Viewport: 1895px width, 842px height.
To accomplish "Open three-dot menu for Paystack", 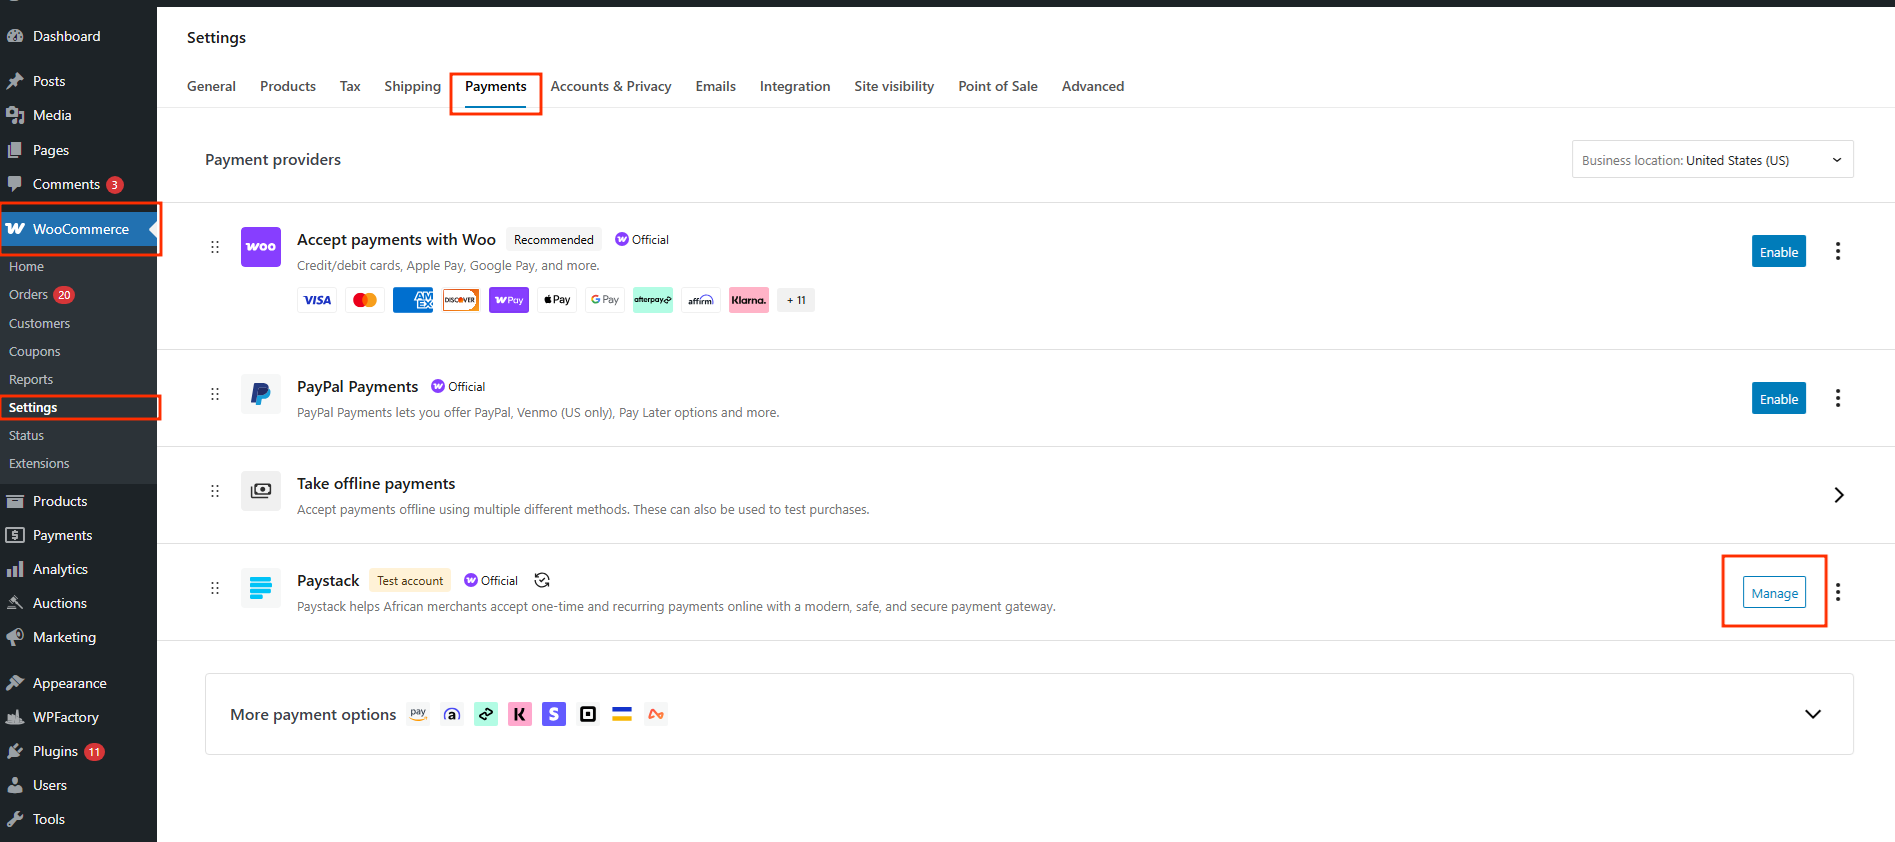I will 1838,592.
